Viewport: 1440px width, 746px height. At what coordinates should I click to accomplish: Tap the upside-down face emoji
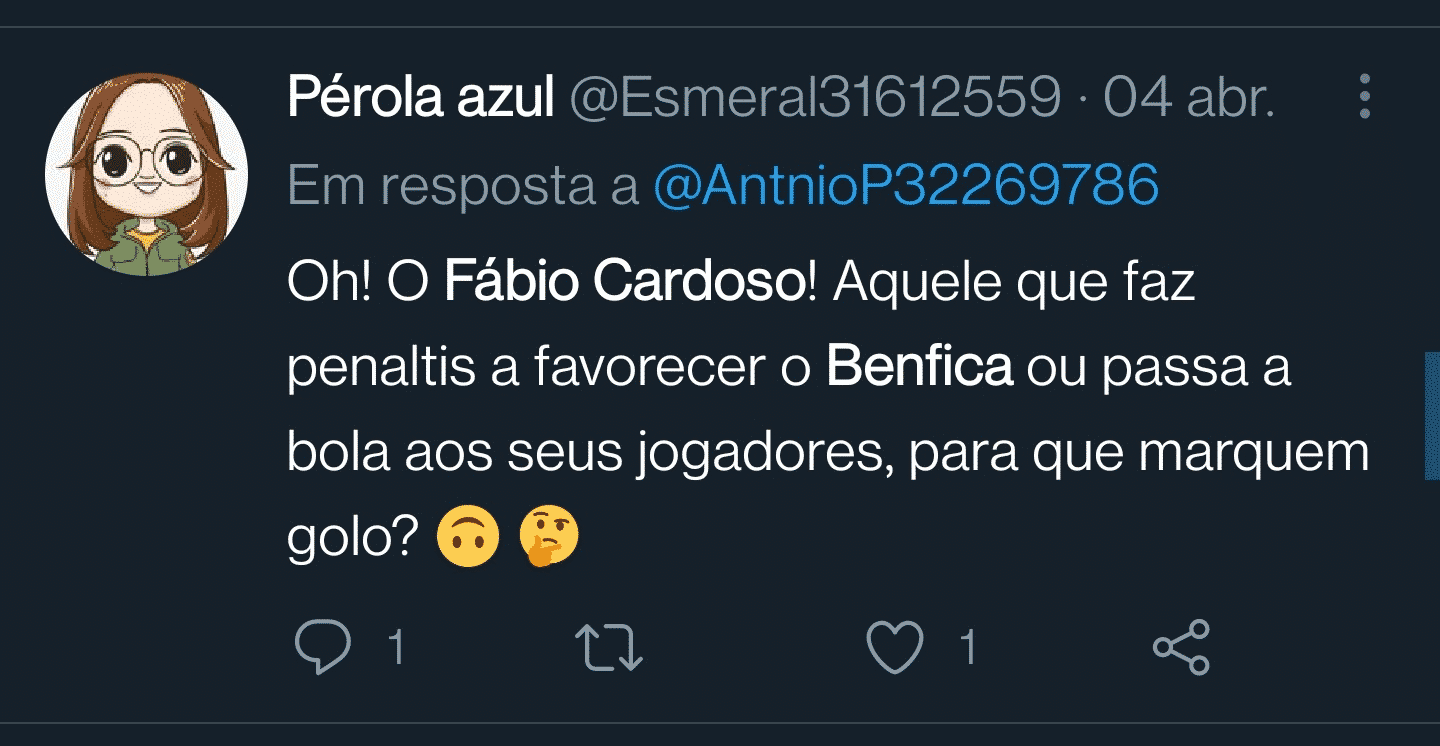(x=468, y=540)
